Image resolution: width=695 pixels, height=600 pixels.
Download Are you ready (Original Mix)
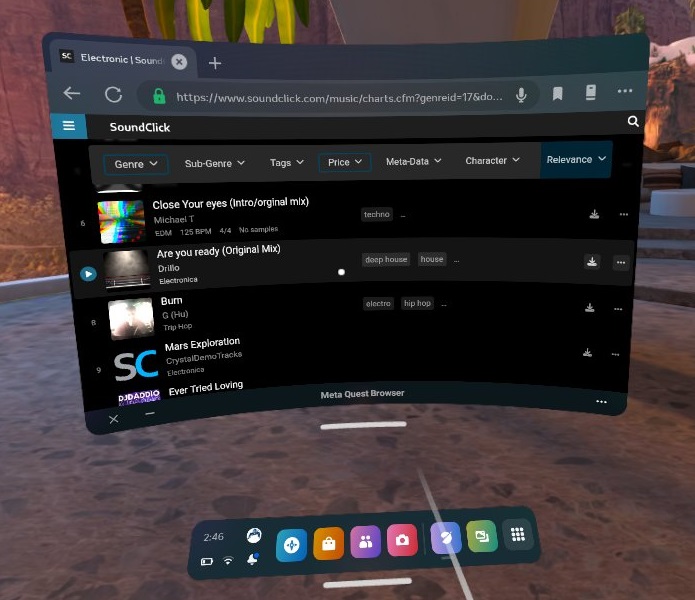[592, 261]
